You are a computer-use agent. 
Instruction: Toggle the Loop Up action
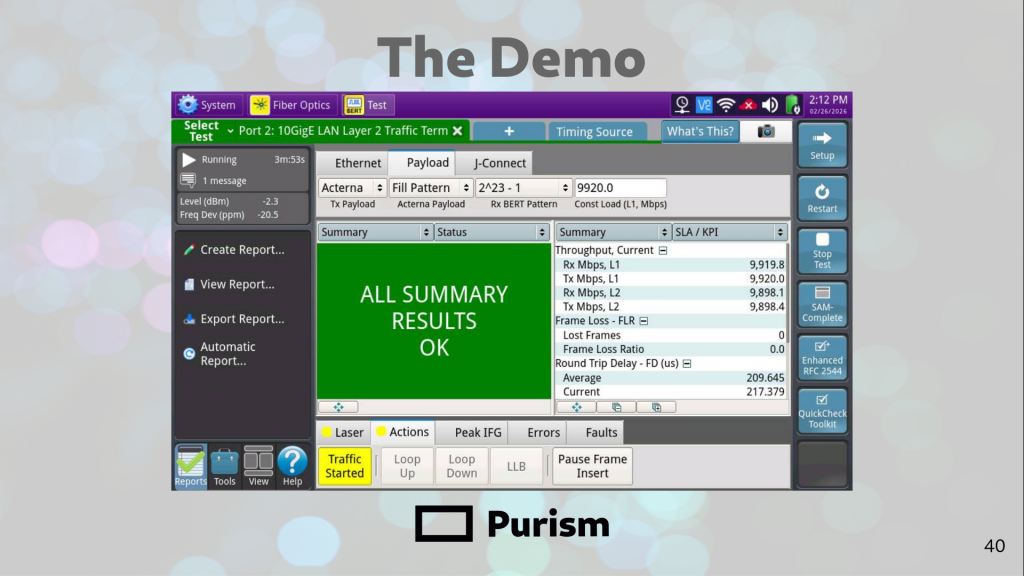point(407,466)
